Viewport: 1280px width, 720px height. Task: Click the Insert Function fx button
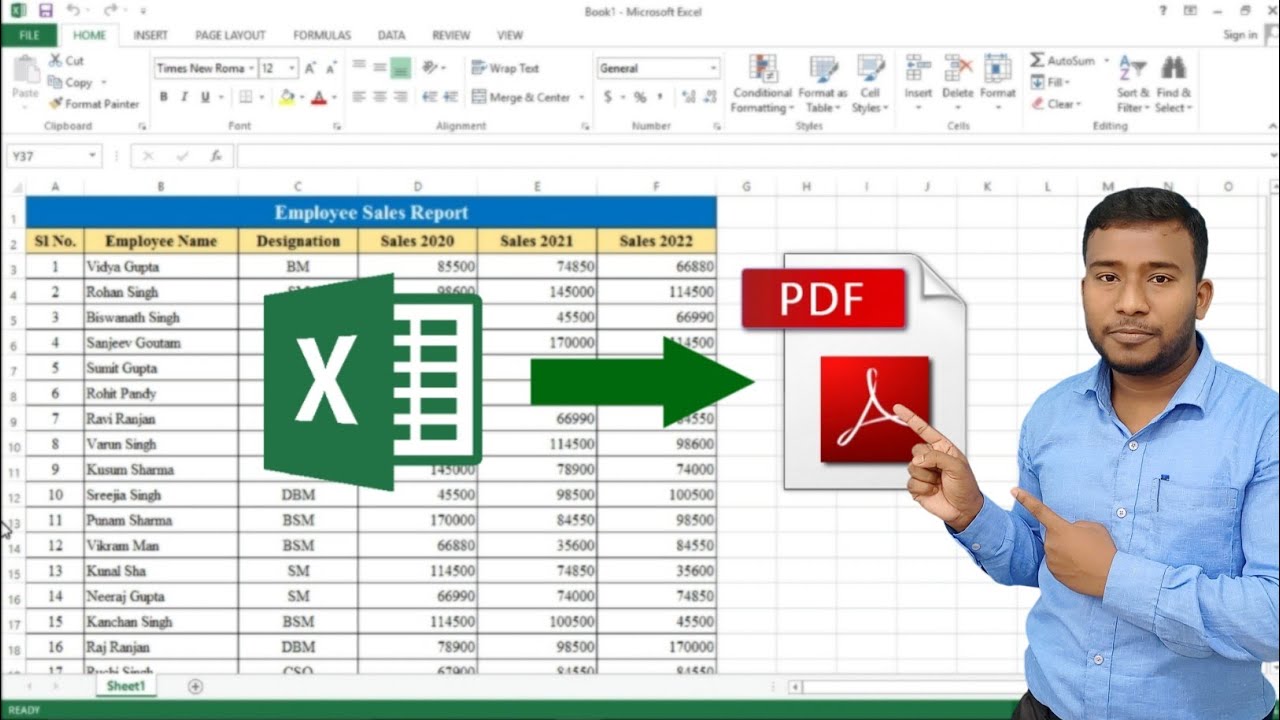coord(215,156)
